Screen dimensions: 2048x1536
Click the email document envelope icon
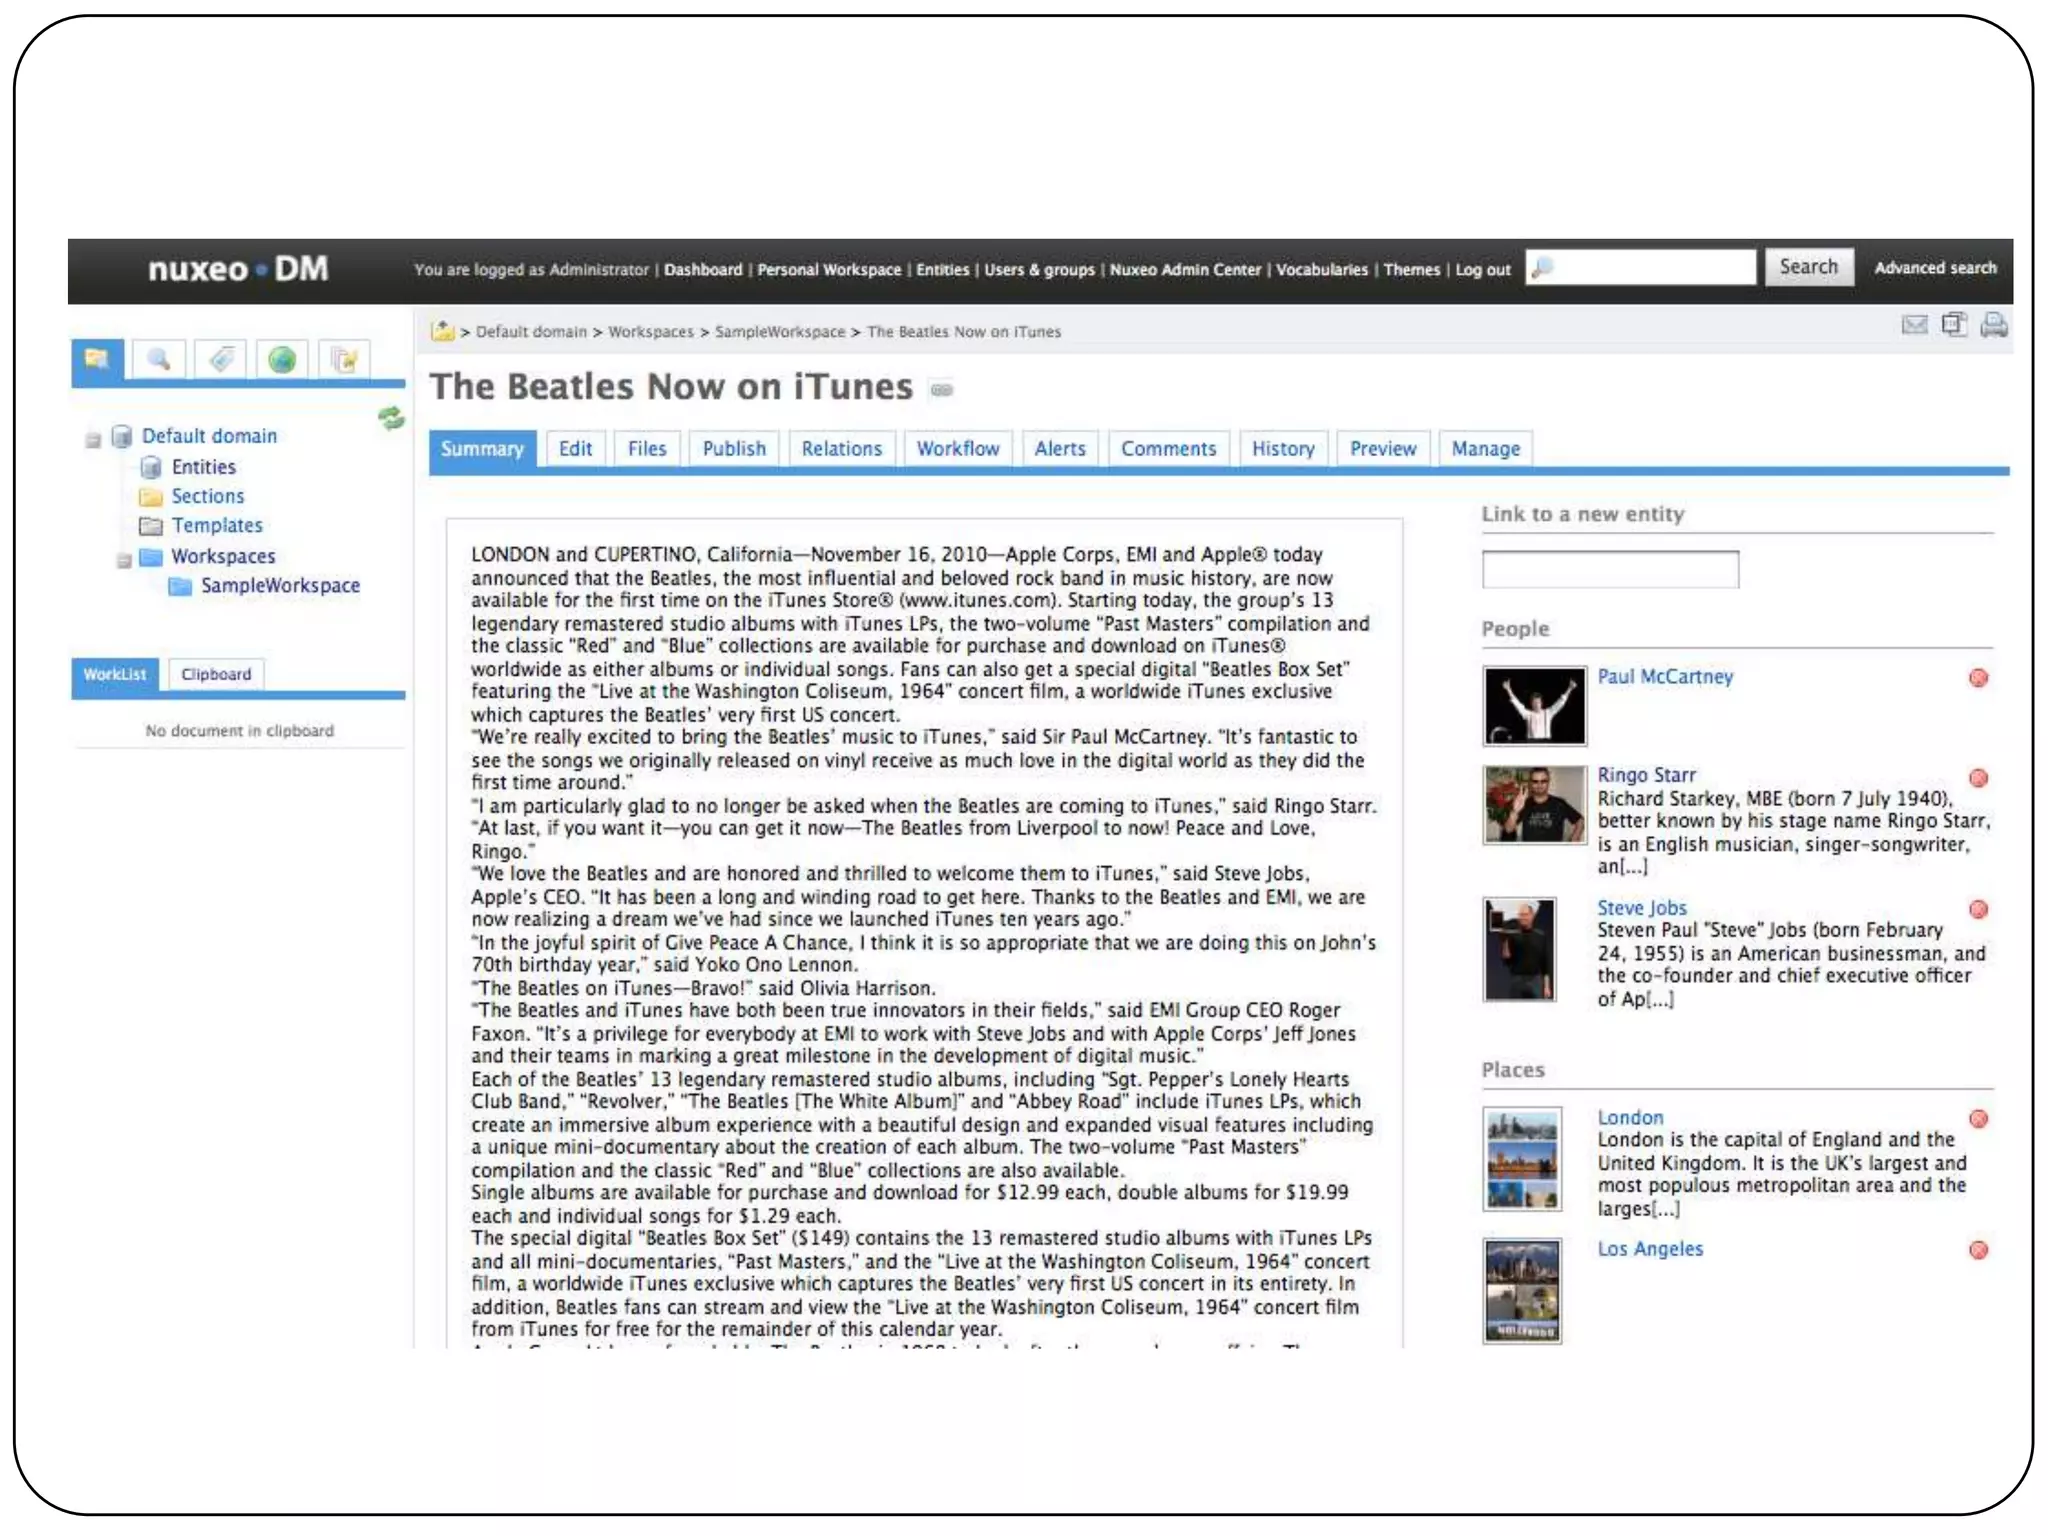tap(1914, 325)
